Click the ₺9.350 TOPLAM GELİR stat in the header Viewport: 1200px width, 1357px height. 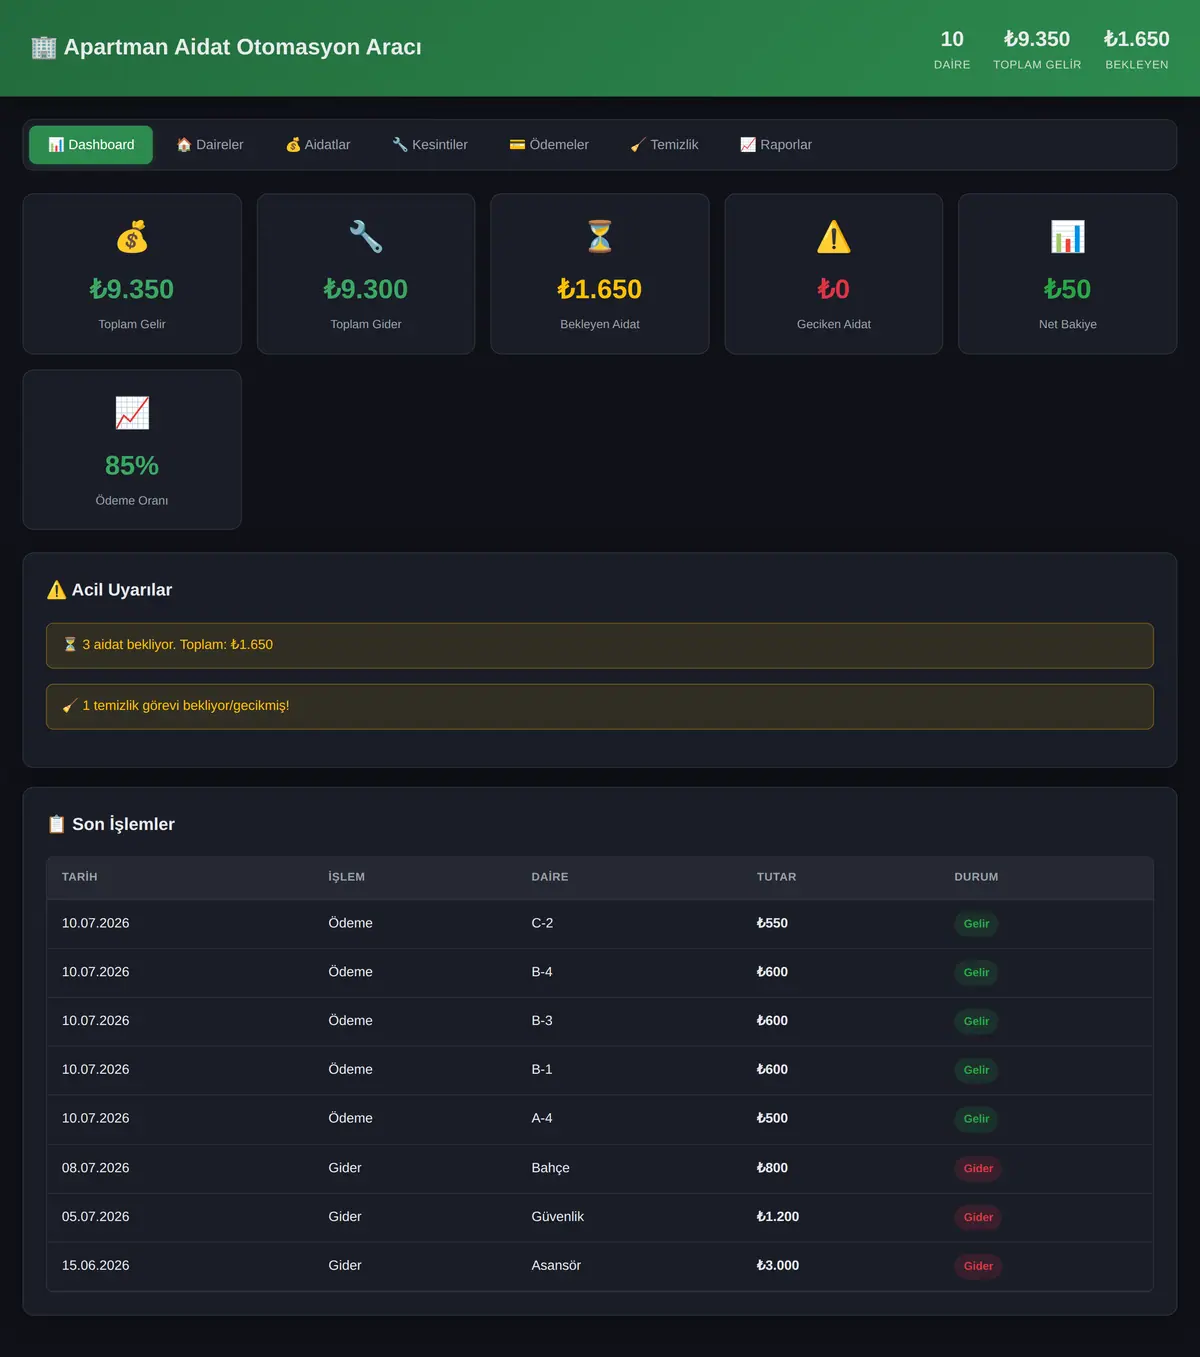(1037, 49)
